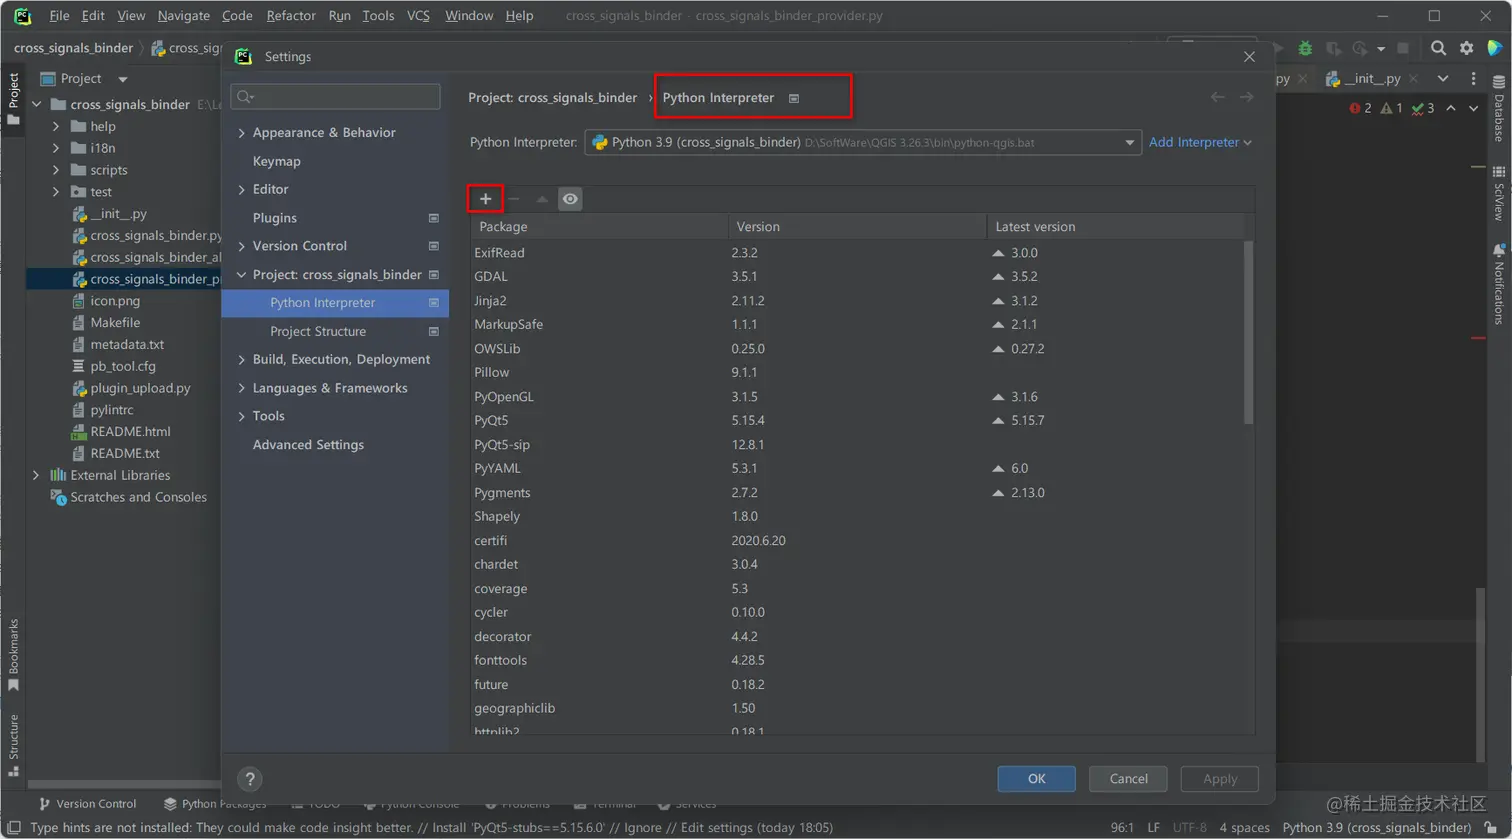Select the PyQt5 package row
This screenshot has width=1512, height=839.
858,421
